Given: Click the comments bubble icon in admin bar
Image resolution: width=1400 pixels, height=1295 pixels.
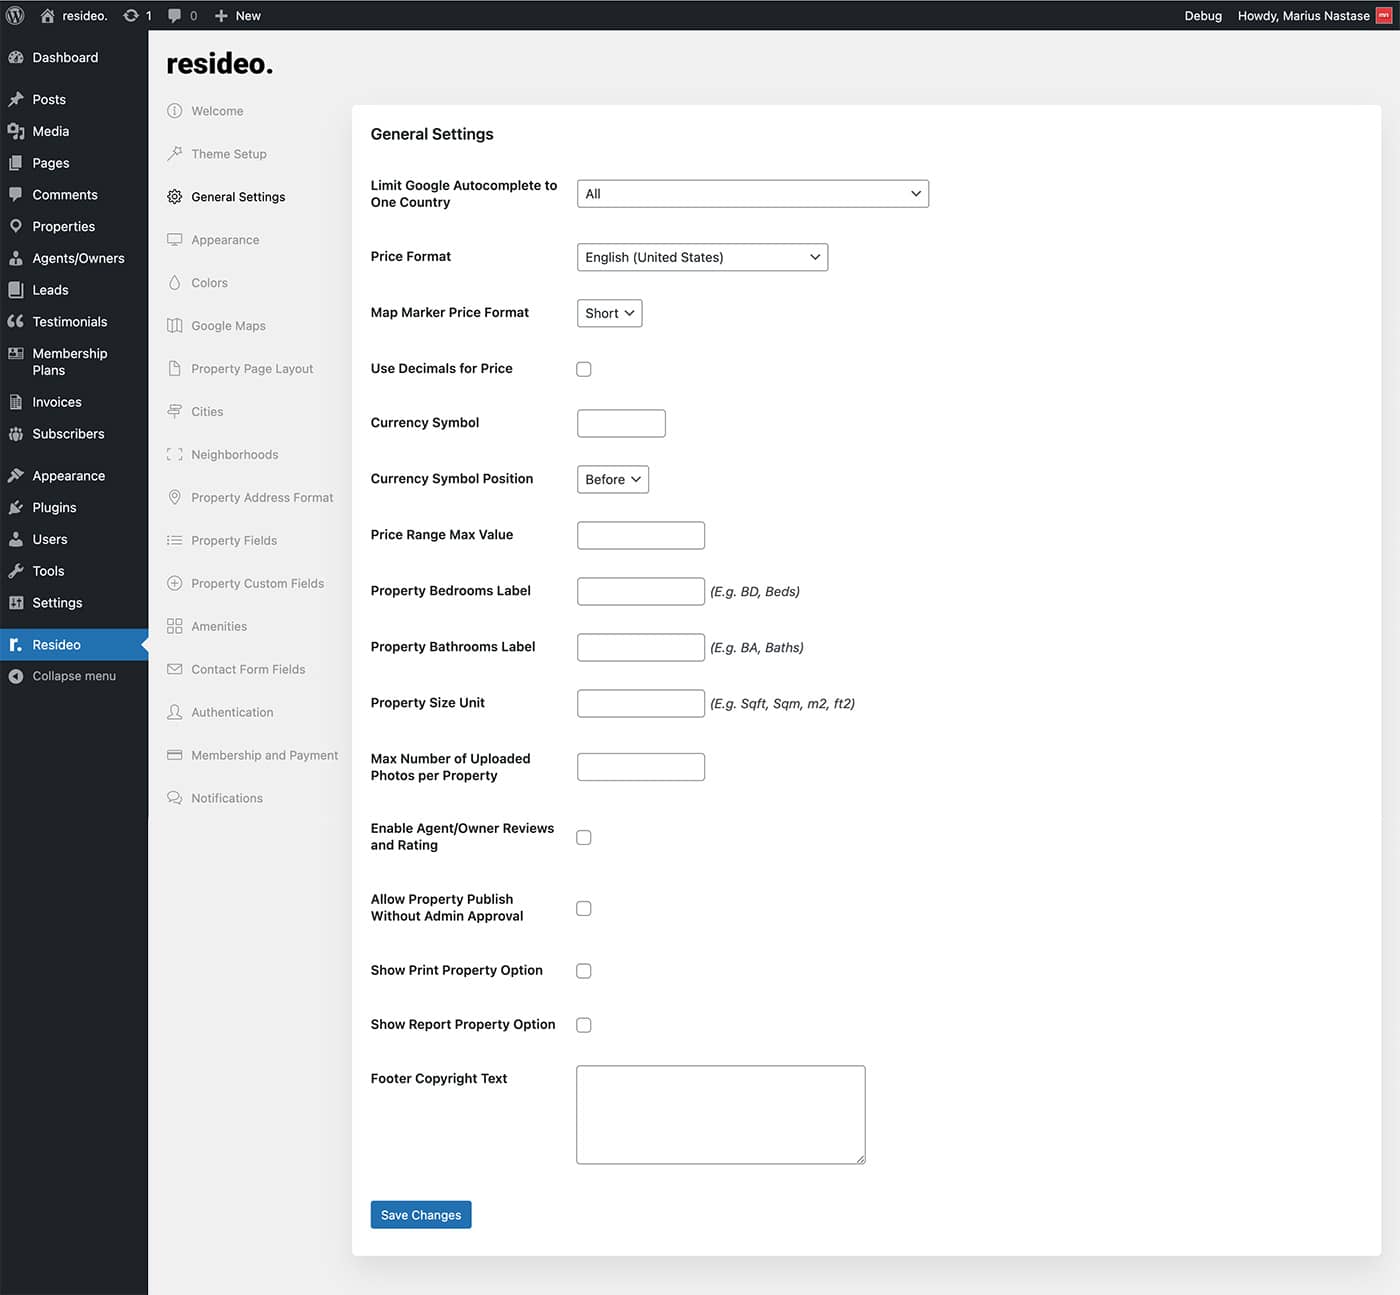Looking at the screenshot, I should [x=175, y=15].
